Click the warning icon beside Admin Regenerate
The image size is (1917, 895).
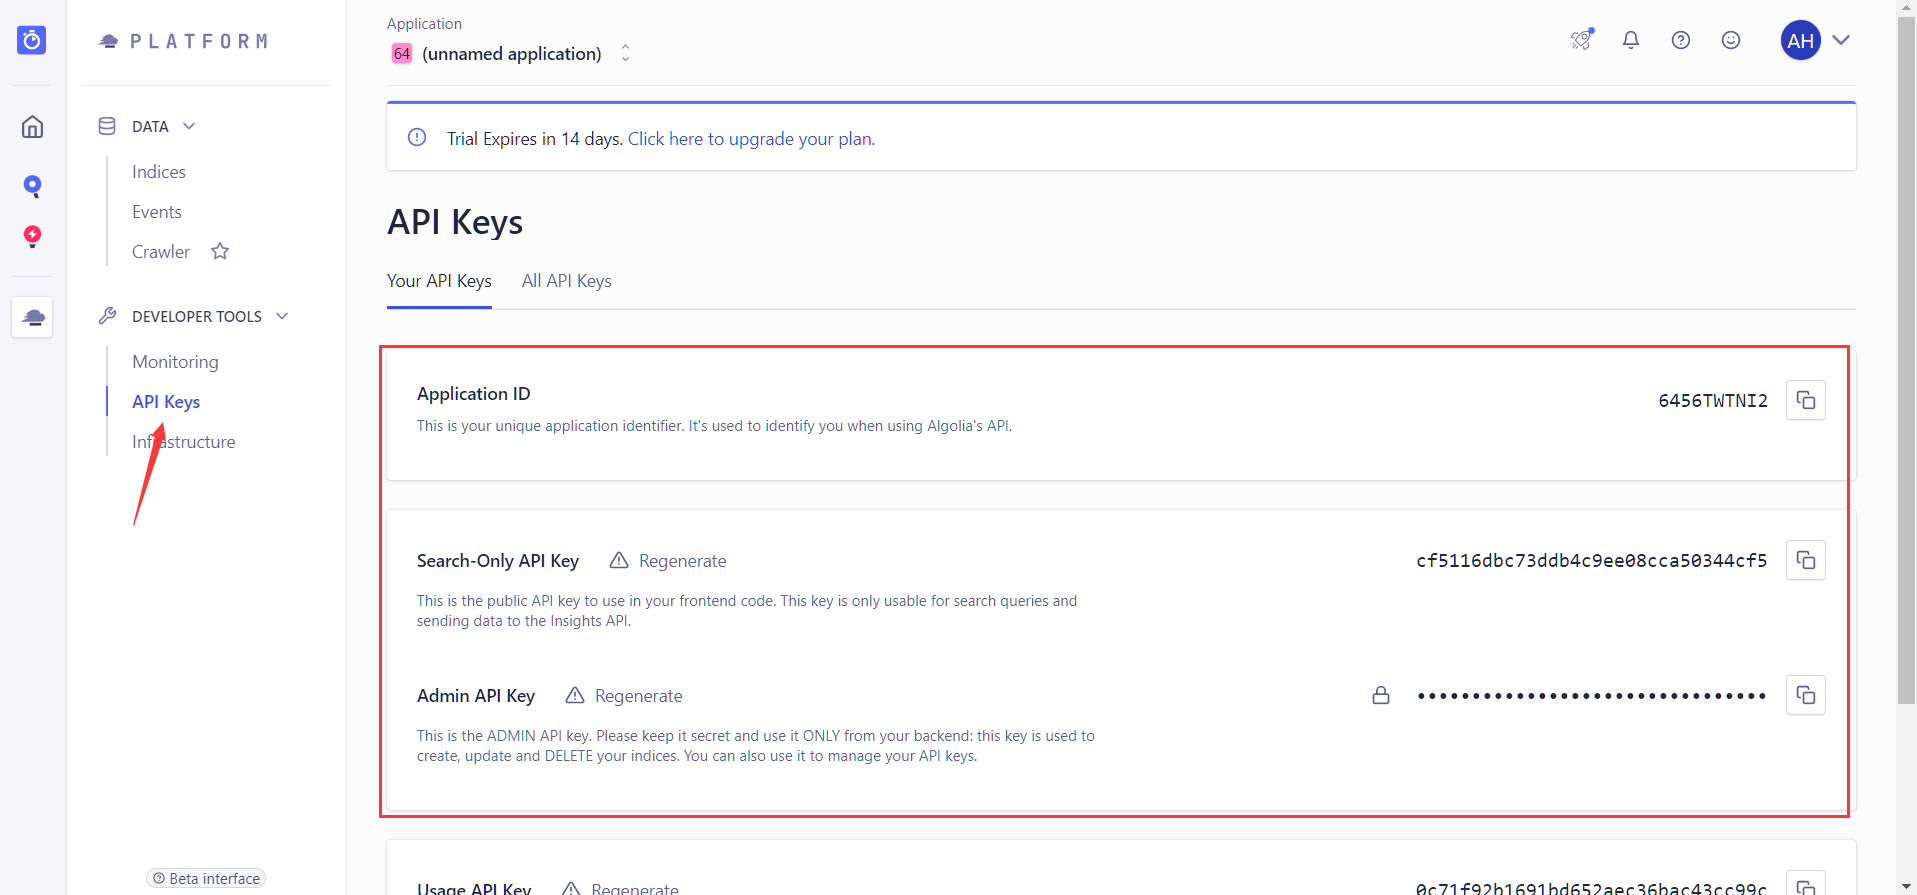point(575,695)
